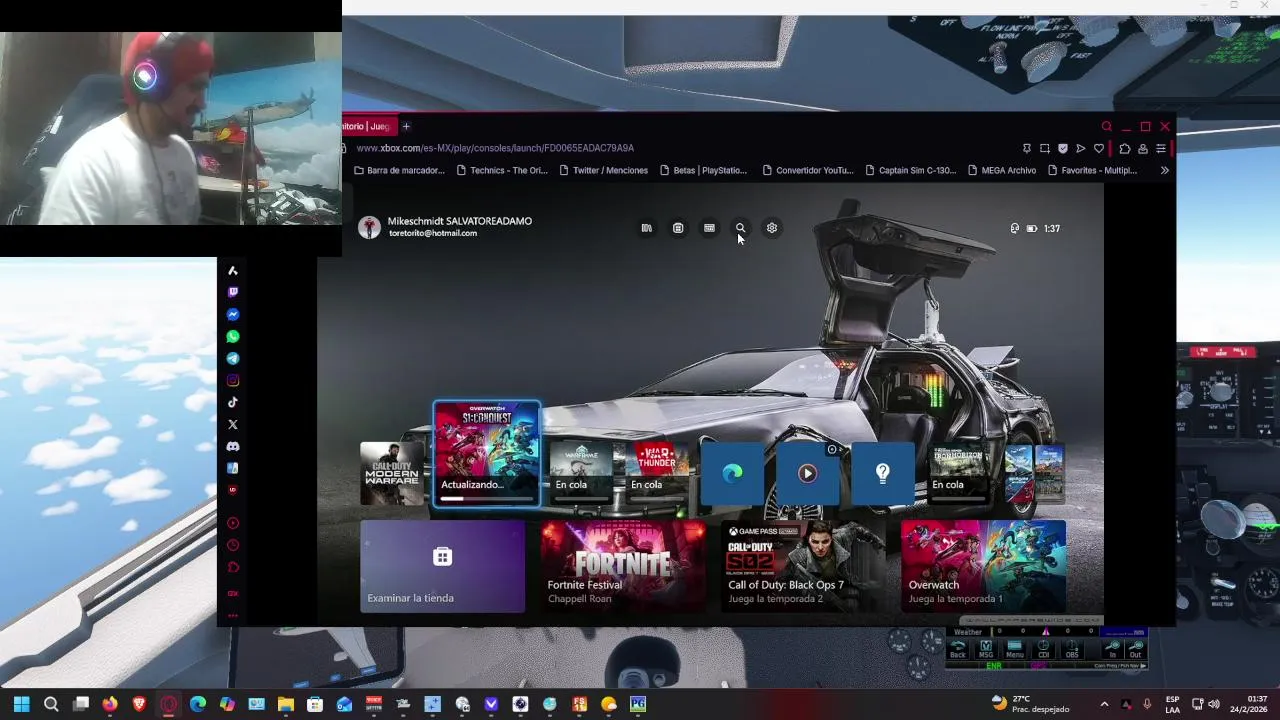Open 'Examinar la tienda' tile
Viewport: 1280px width, 720px height.
(442, 566)
